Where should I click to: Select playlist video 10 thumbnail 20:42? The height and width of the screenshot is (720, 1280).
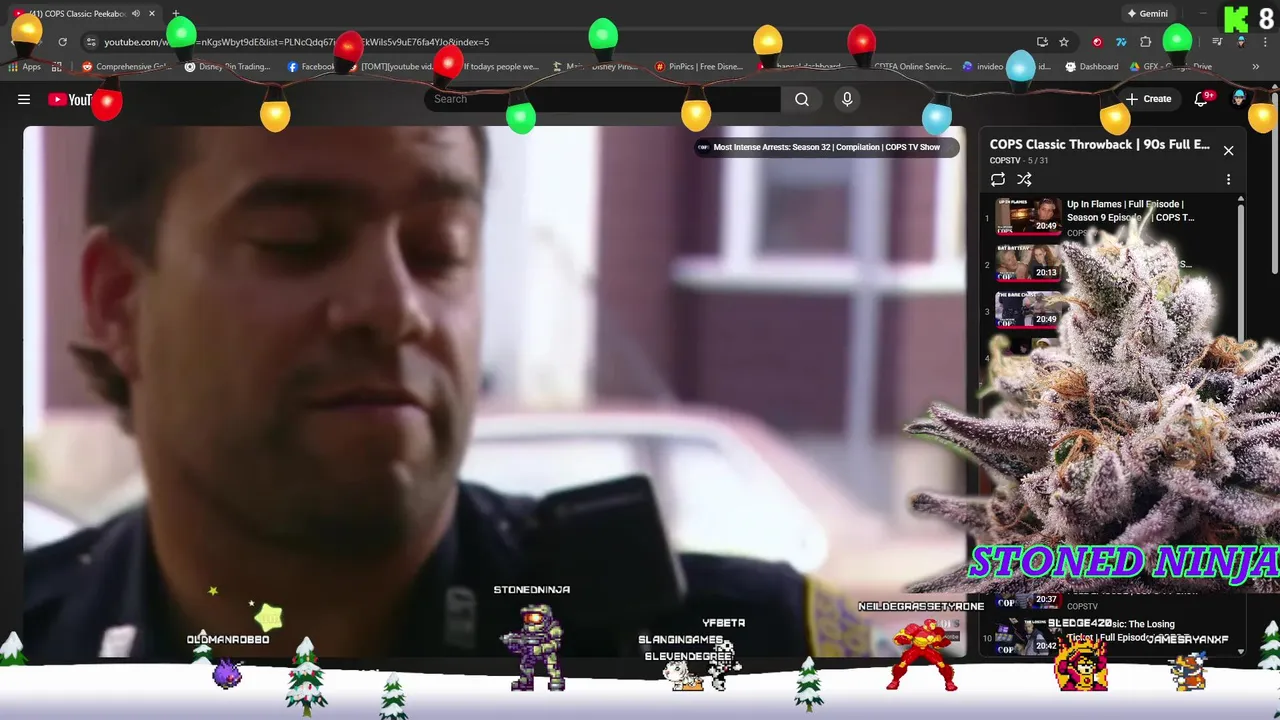click(x=1028, y=637)
